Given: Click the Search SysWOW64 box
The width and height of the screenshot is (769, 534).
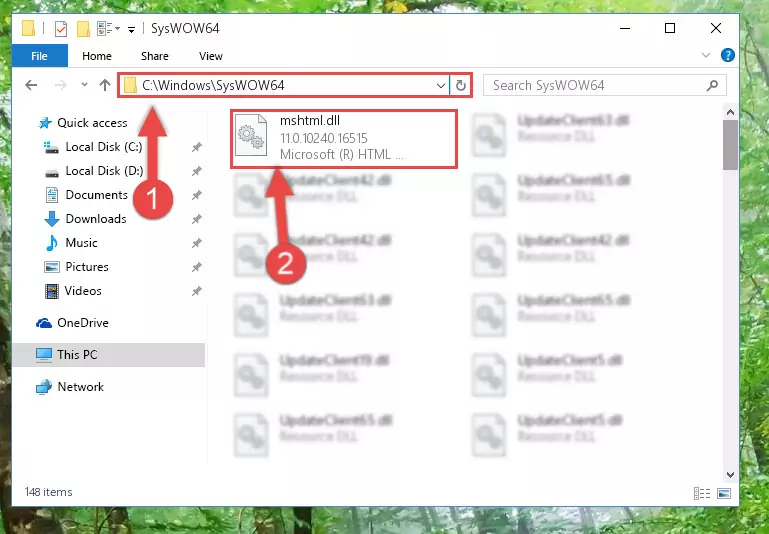Looking at the screenshot, I should click(x=604, y=85).
